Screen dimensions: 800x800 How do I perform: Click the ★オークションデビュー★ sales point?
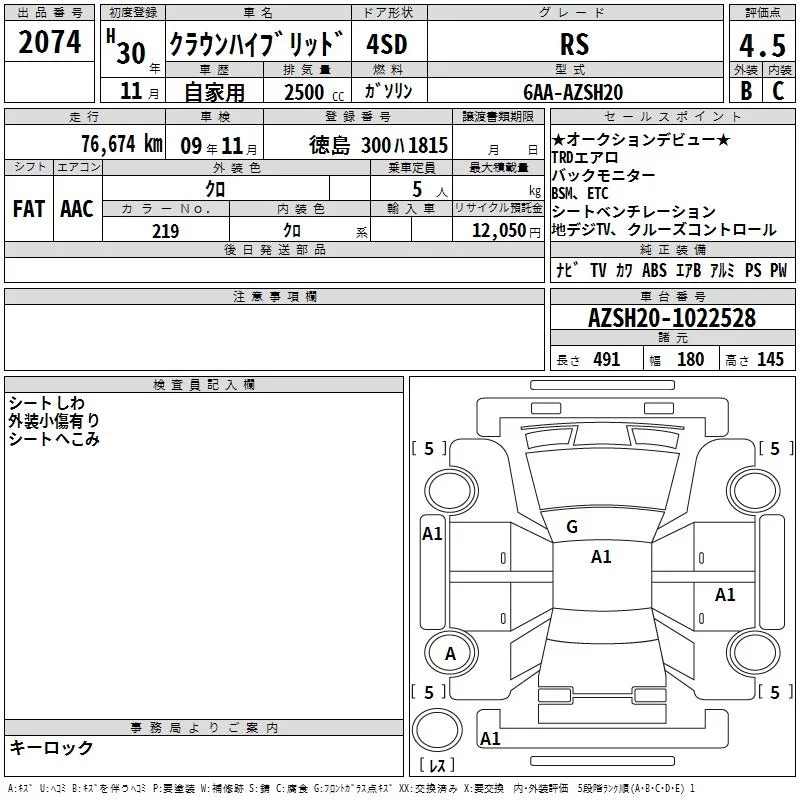[641, 139]
